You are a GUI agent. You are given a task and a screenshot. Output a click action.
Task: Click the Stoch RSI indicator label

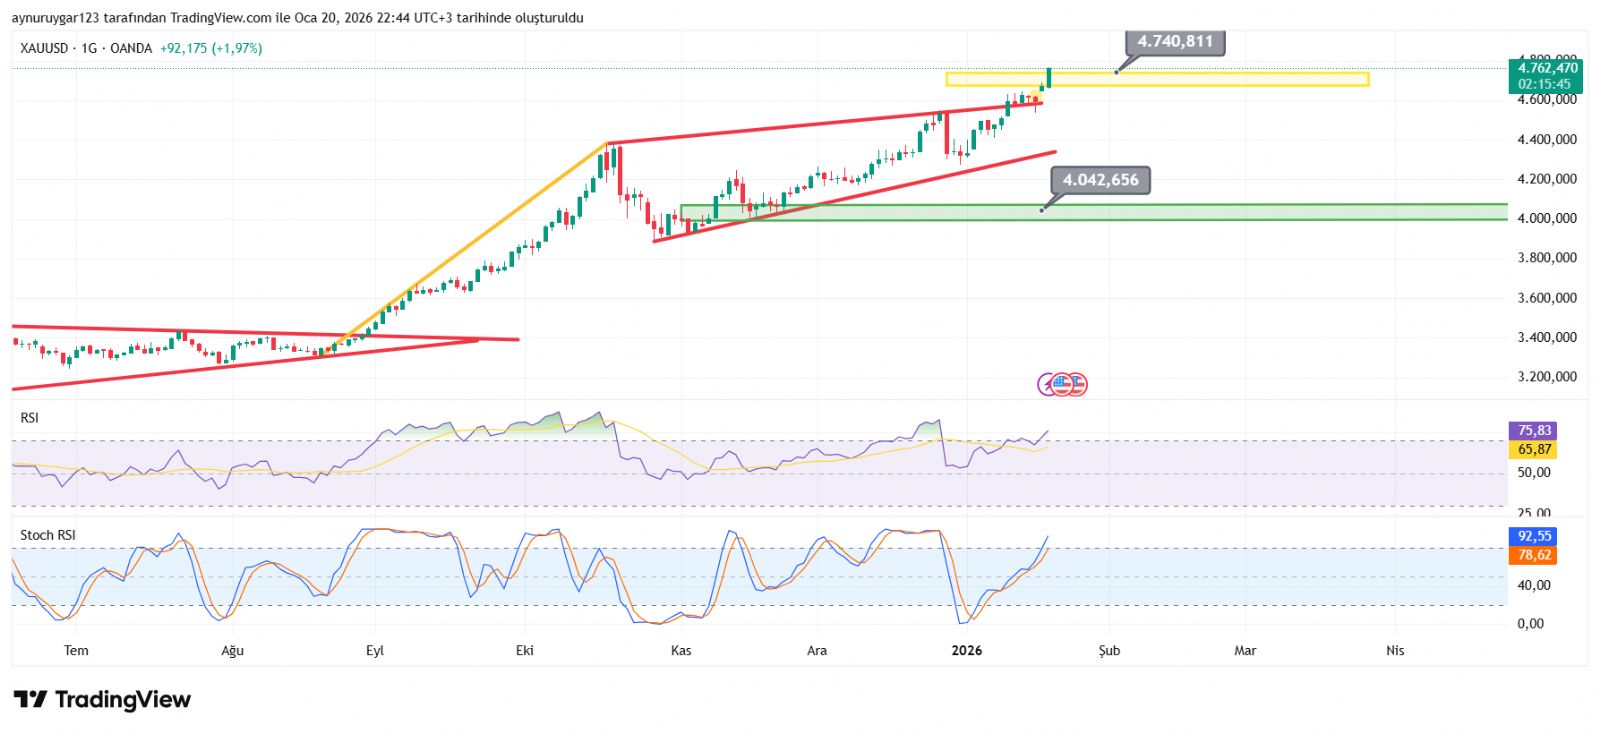coord(48,535)
